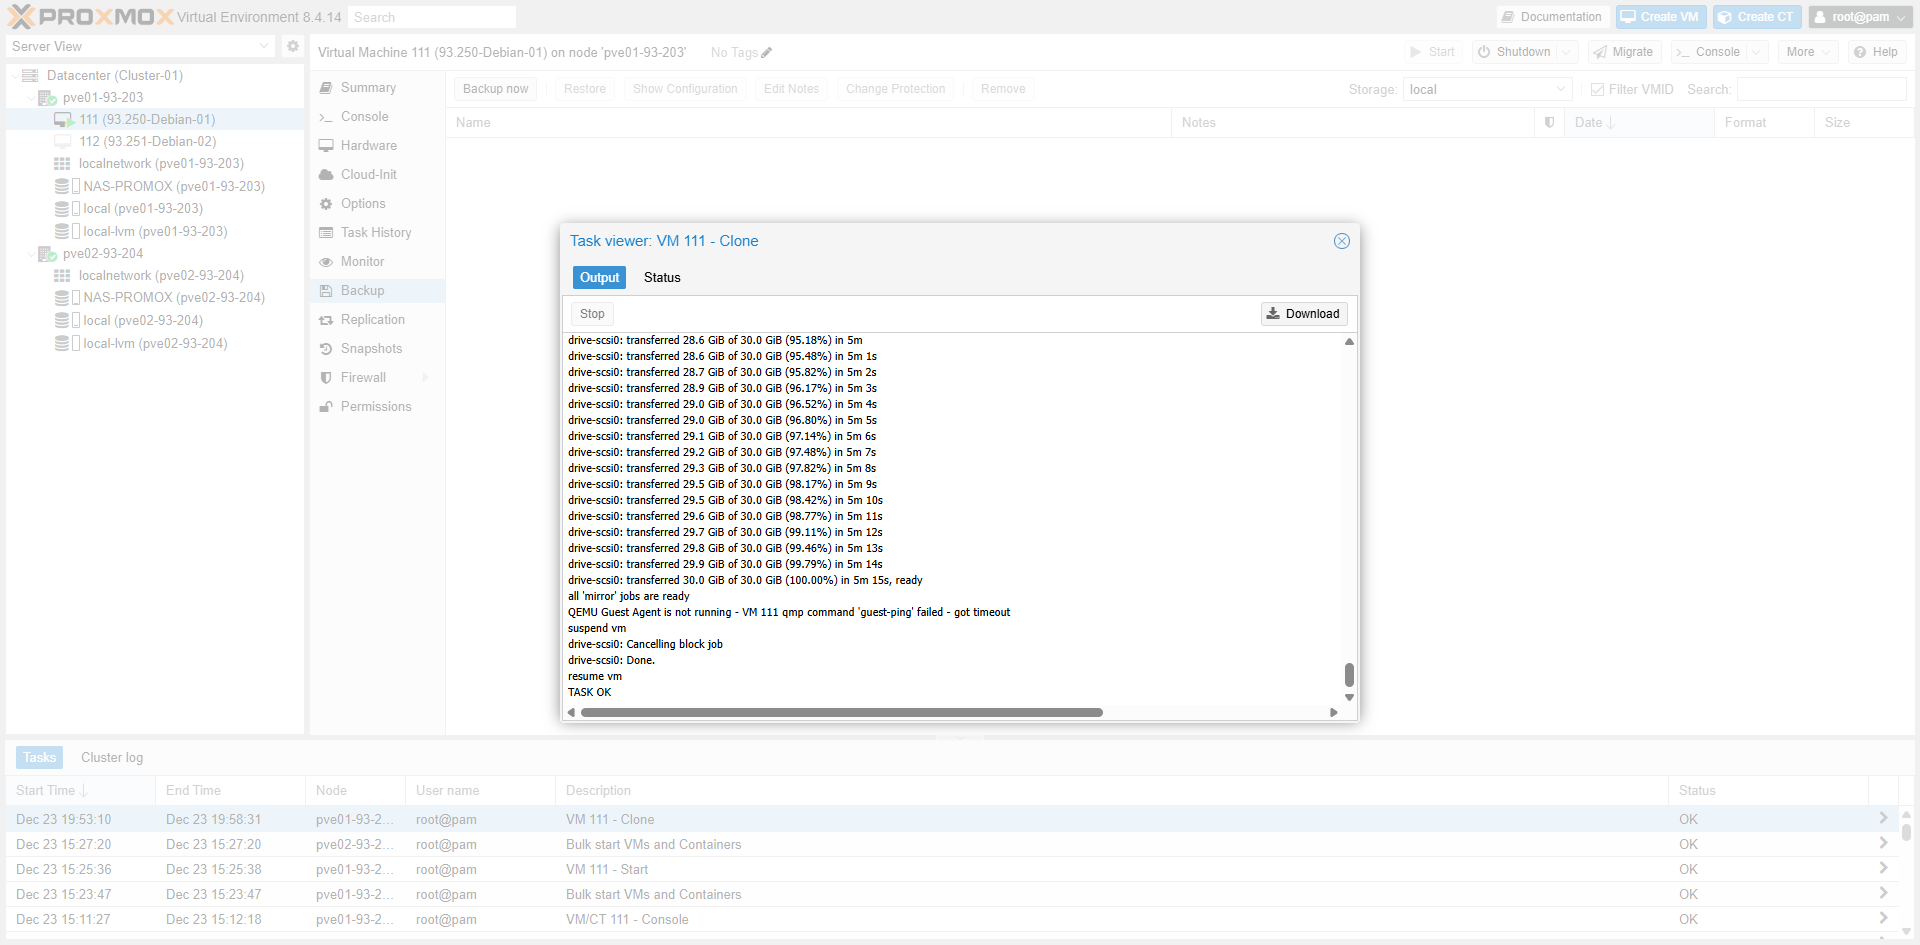
Task: Open the Documentation link
Action: coord(1551,17)
